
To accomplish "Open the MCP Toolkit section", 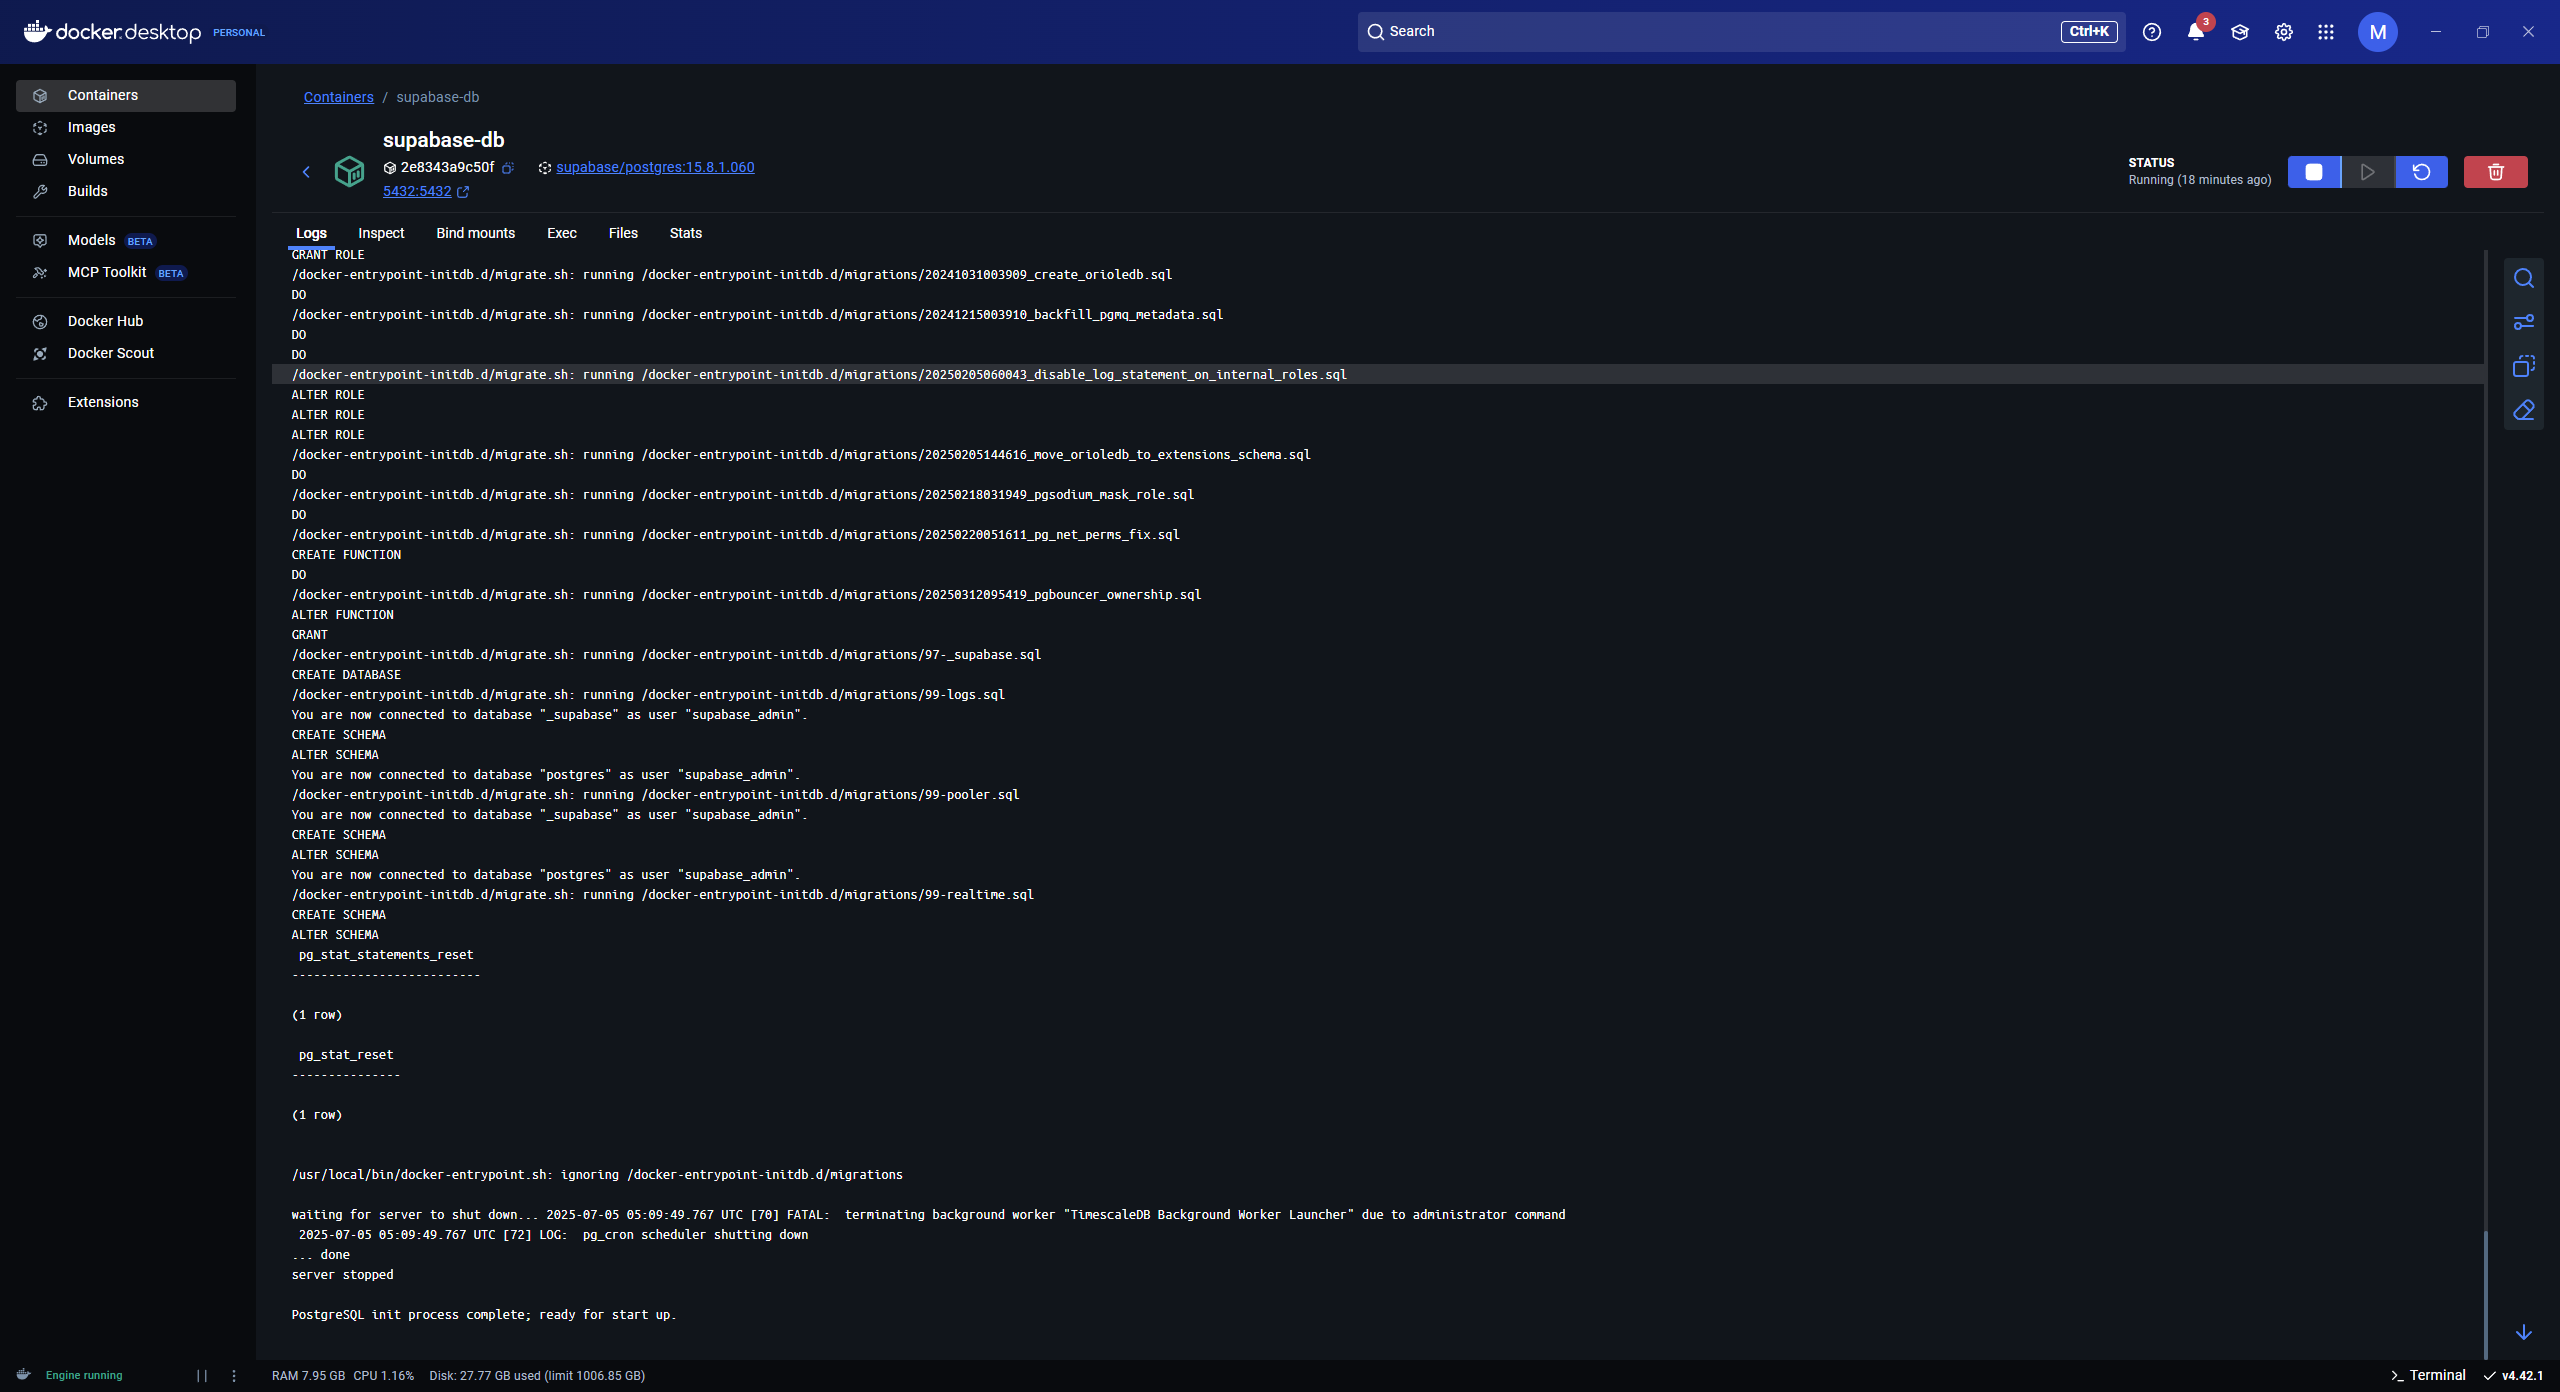I will pyautogui.click(x=126, y=272).
